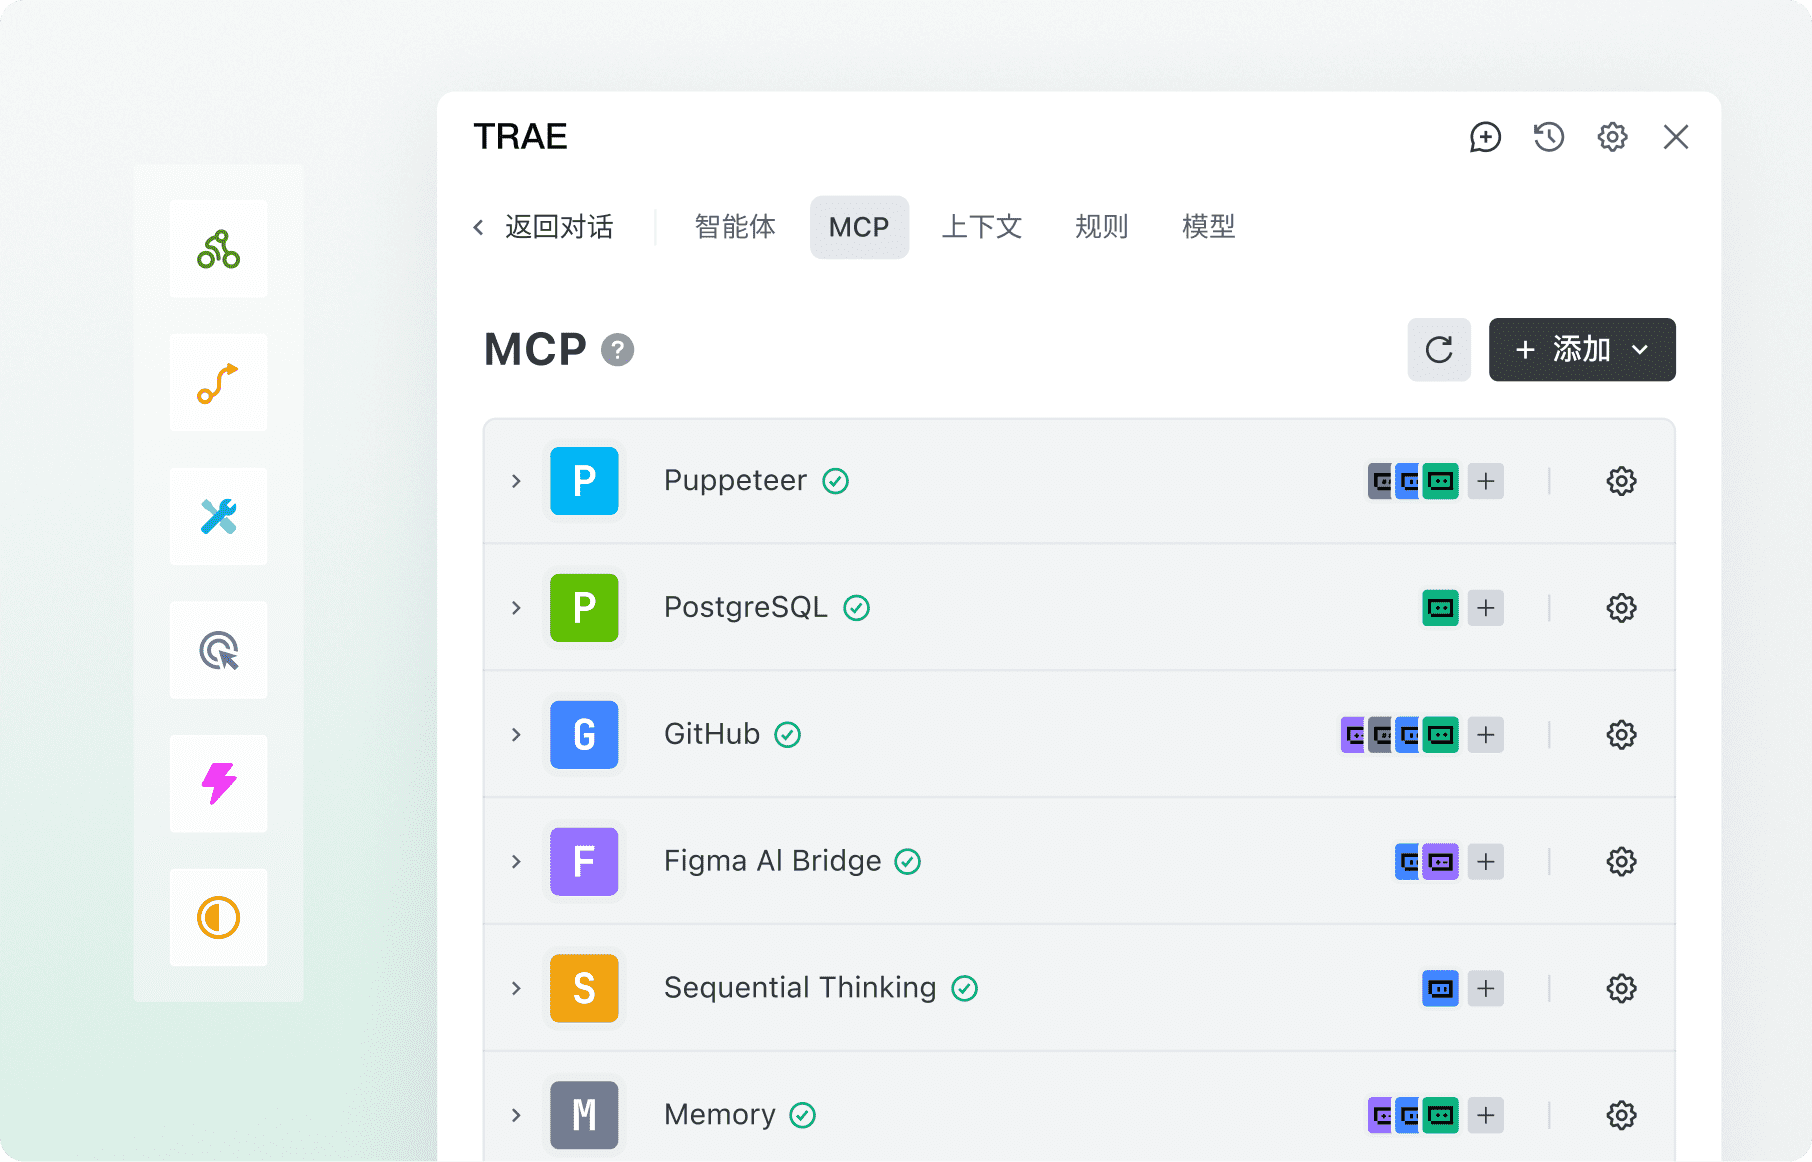
Task: Click the orange route path icon
Action: [218, 383]
